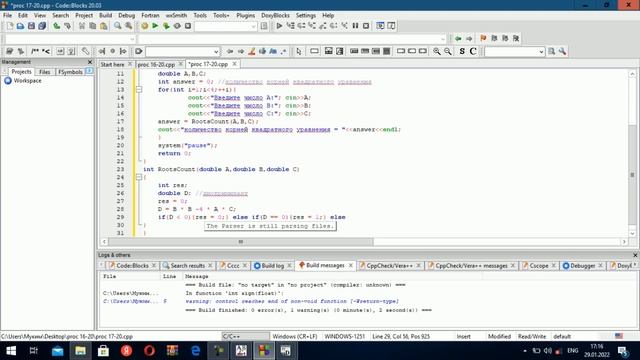Click the Paste clipboard icon
This screenshot has height=360, width=640.
pyautogui.click(x=104, y=26)
